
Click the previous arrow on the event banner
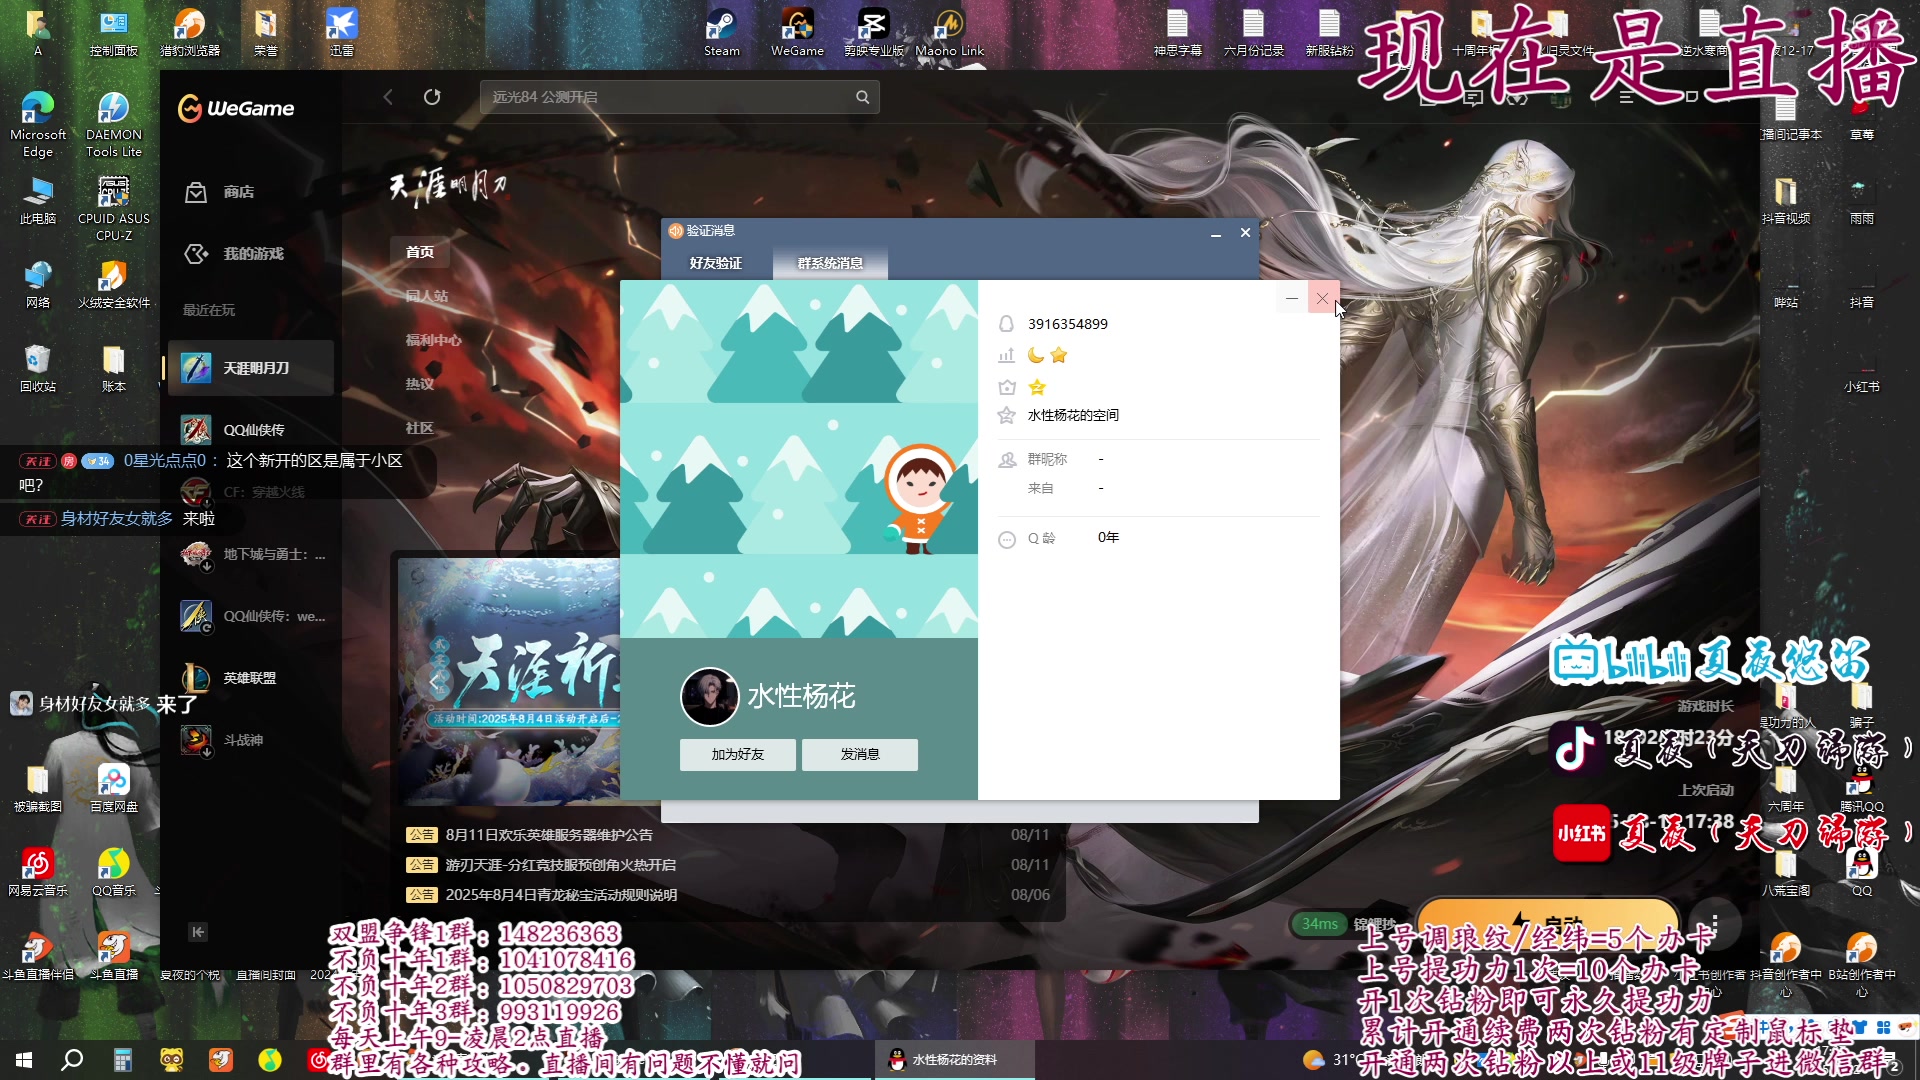[x=434, y=682]
